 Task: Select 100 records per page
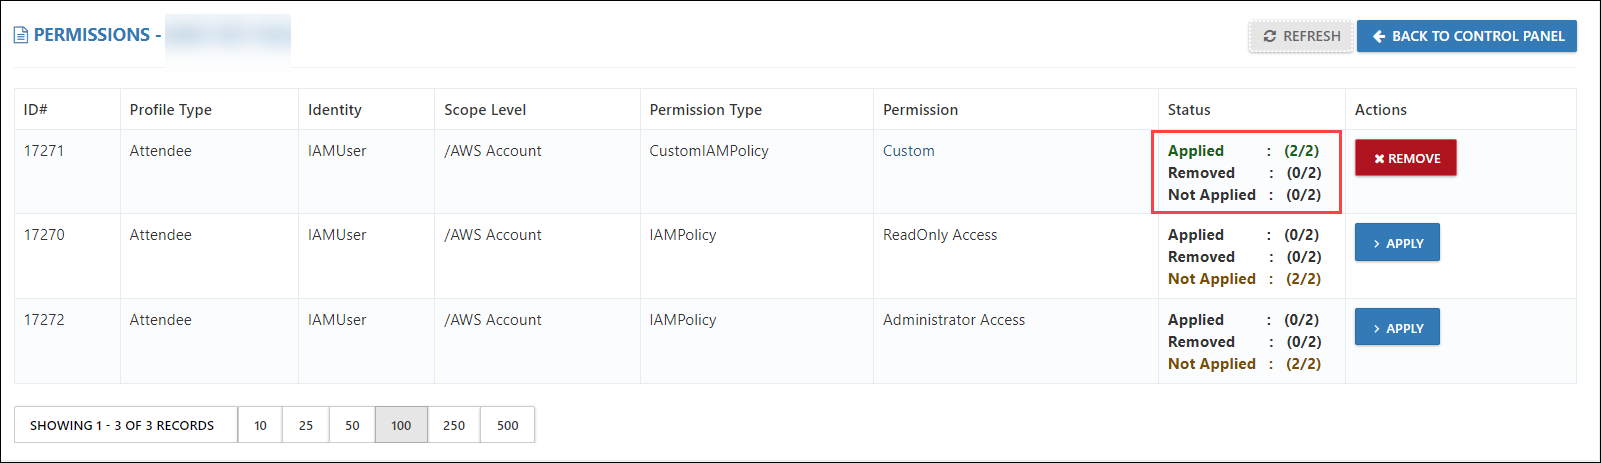[401, 425]
